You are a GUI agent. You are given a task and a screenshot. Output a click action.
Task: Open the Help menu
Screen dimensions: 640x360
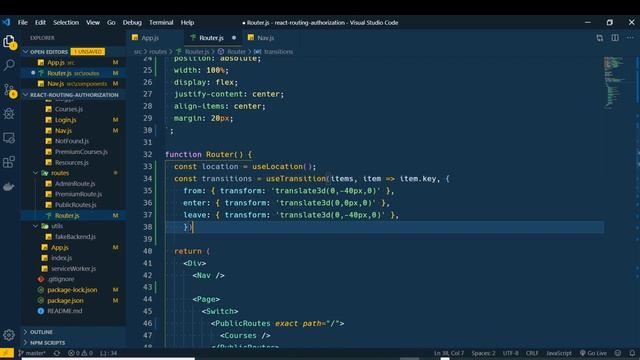pos(187,22)
